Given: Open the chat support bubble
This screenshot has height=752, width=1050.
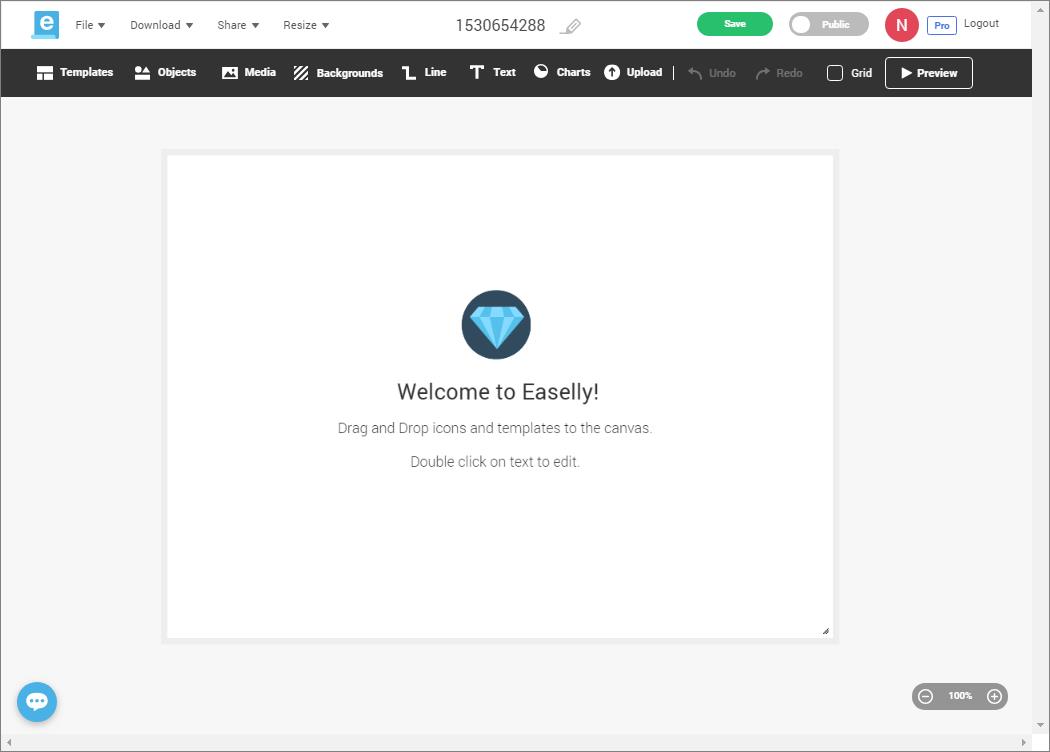Looking at the screenshot, I should [x=37, y=702].
